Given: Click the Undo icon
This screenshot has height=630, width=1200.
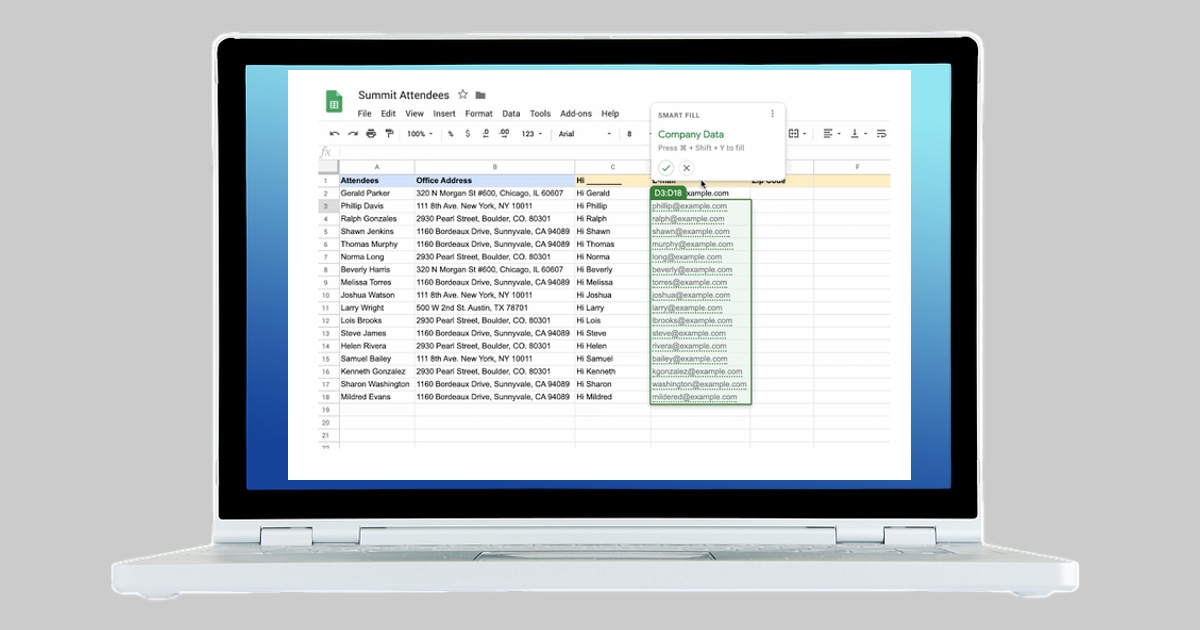Looking at the screenshot, I should coord(336,133).
